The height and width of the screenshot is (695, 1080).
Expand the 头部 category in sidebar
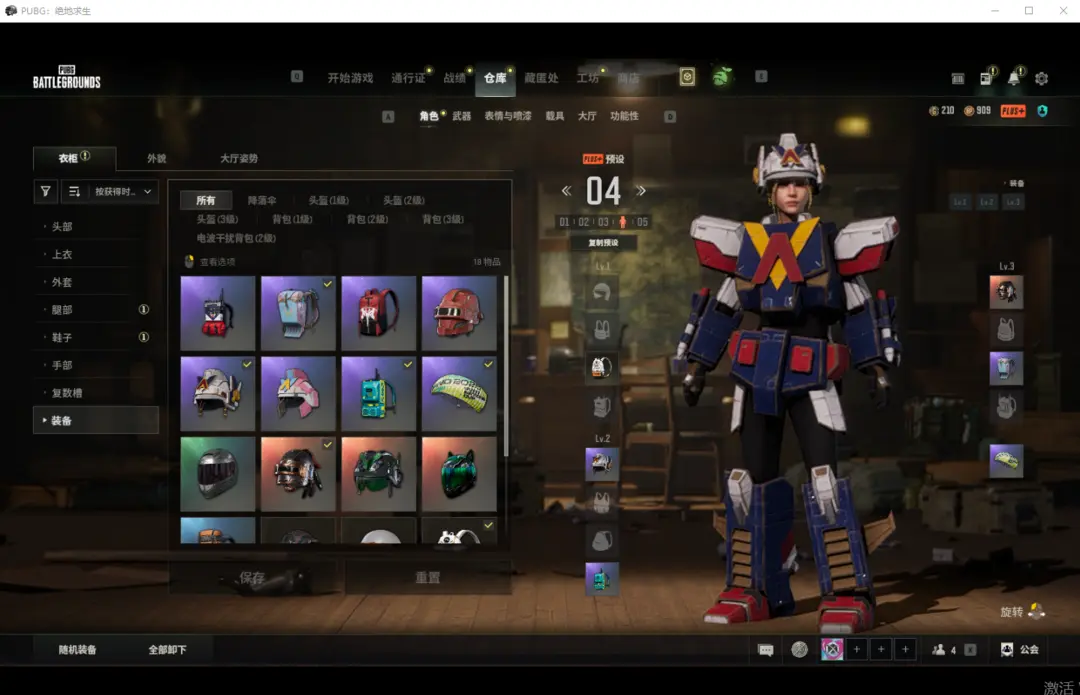96,226
